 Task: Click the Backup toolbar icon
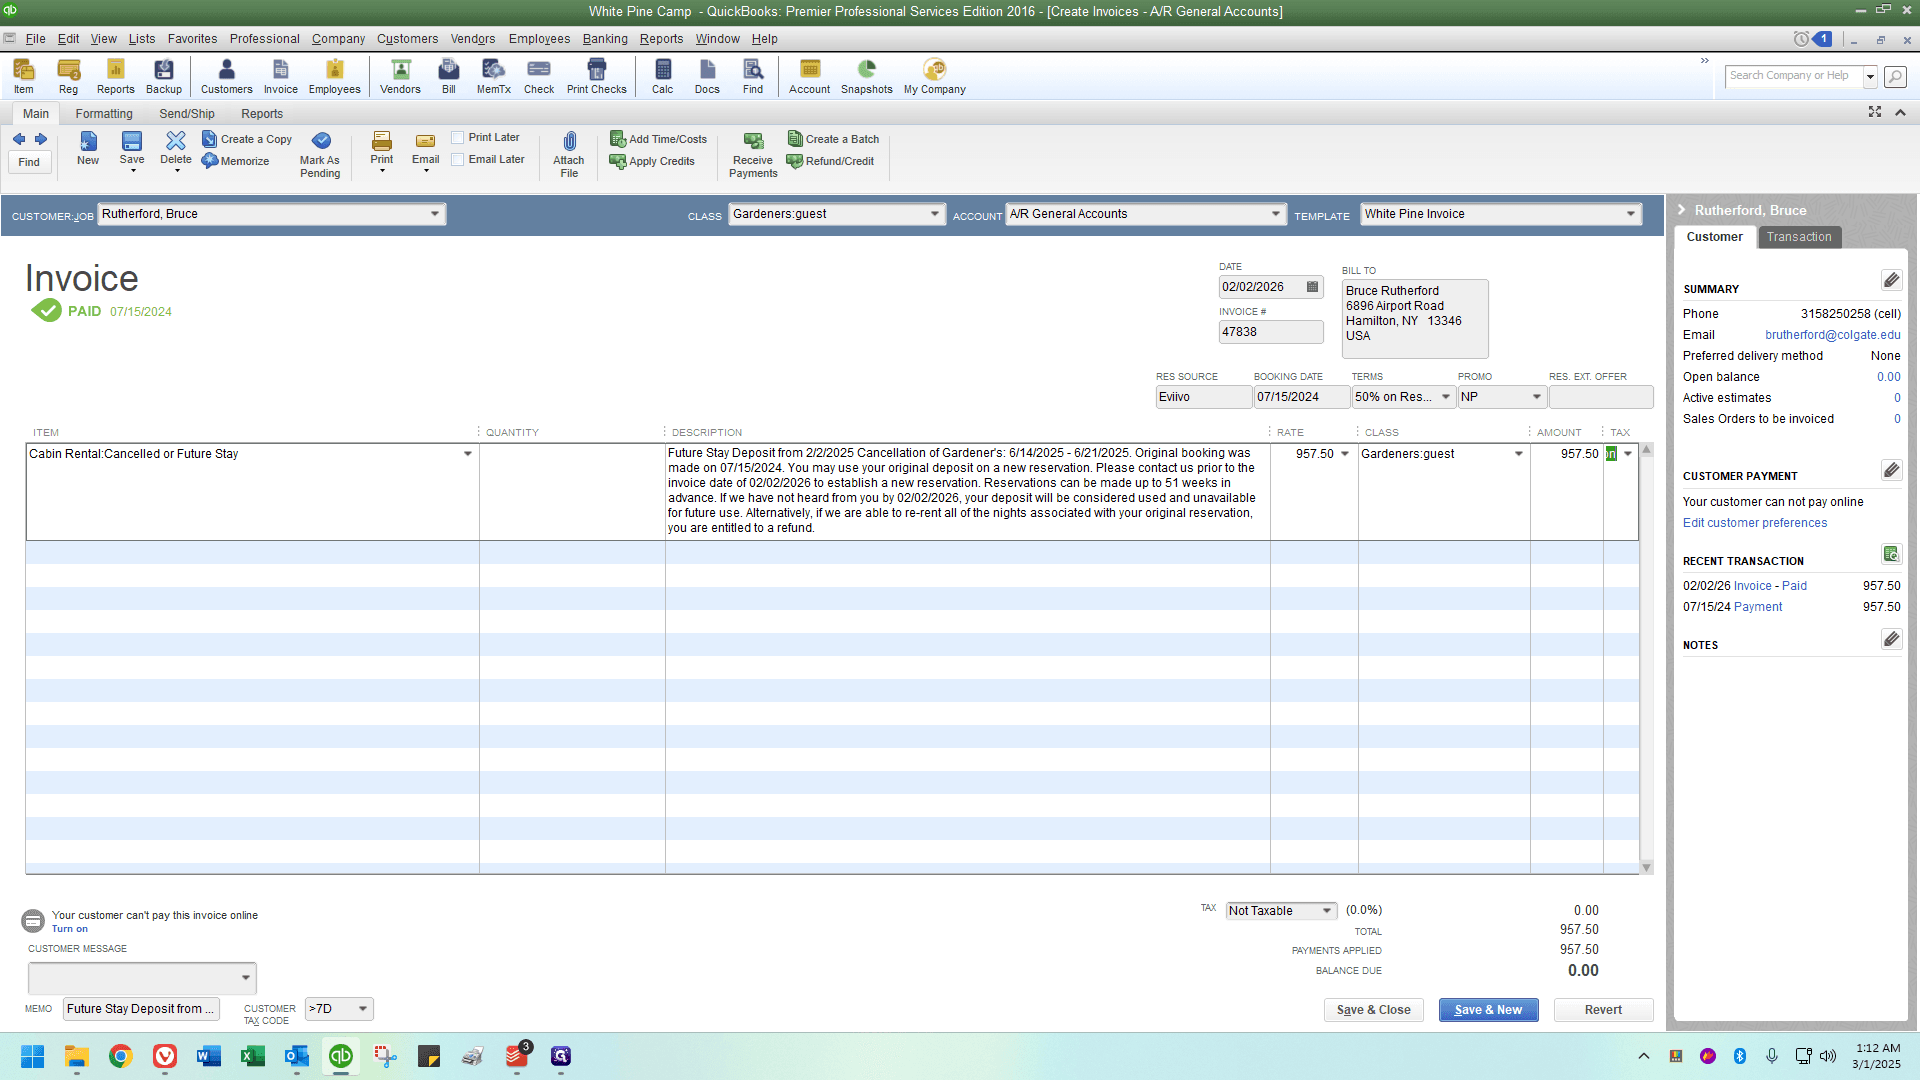pyautogui.click(x=164, y=76)
